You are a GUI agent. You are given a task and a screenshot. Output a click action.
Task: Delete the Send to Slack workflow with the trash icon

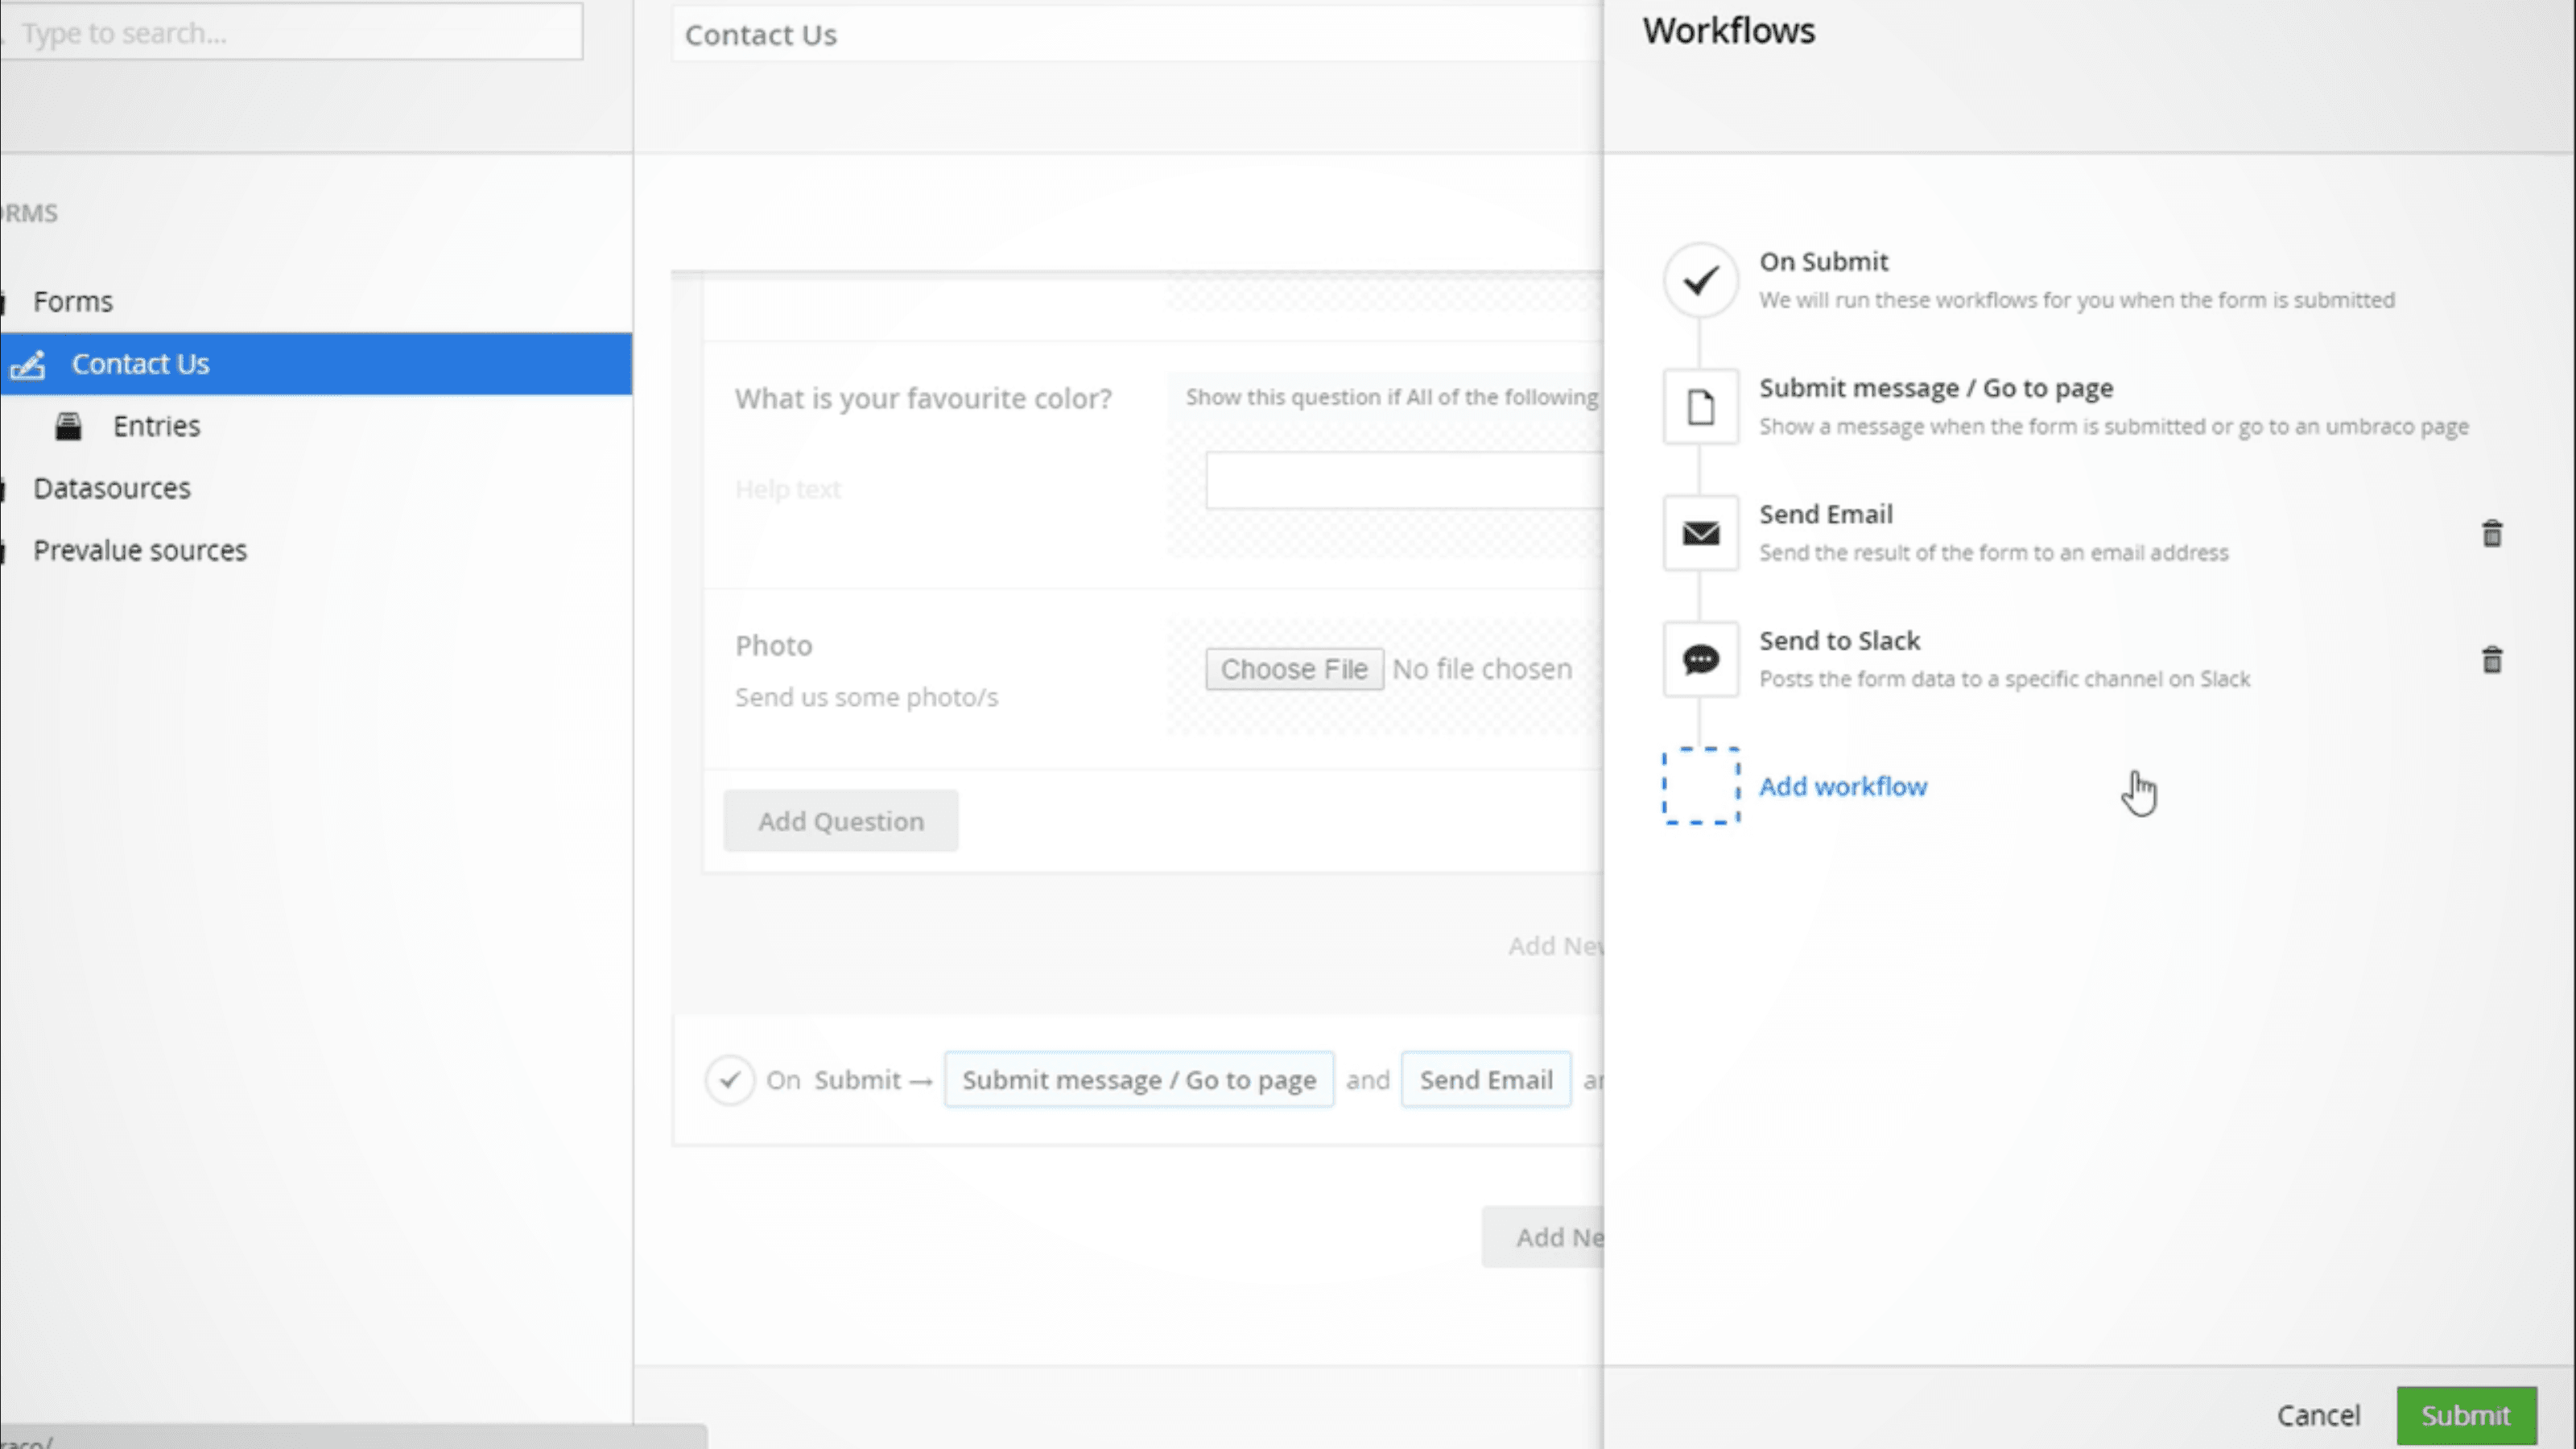pos(2492,659)
